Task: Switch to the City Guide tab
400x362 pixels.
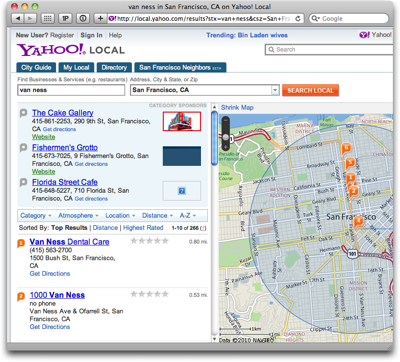Action: [36, 67]
